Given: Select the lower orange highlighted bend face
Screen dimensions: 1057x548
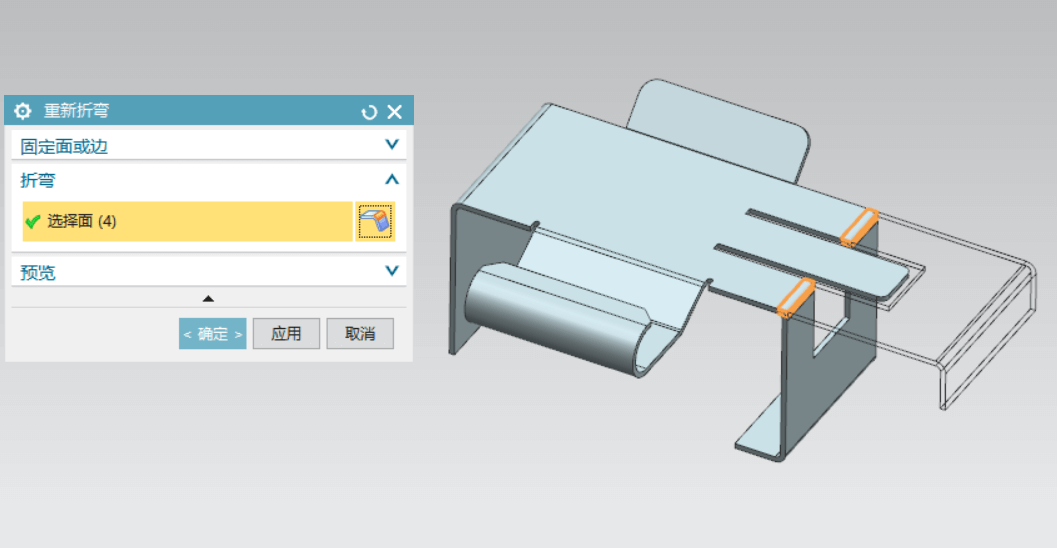Looking at the screenshot, I should [x=796, y=298].
